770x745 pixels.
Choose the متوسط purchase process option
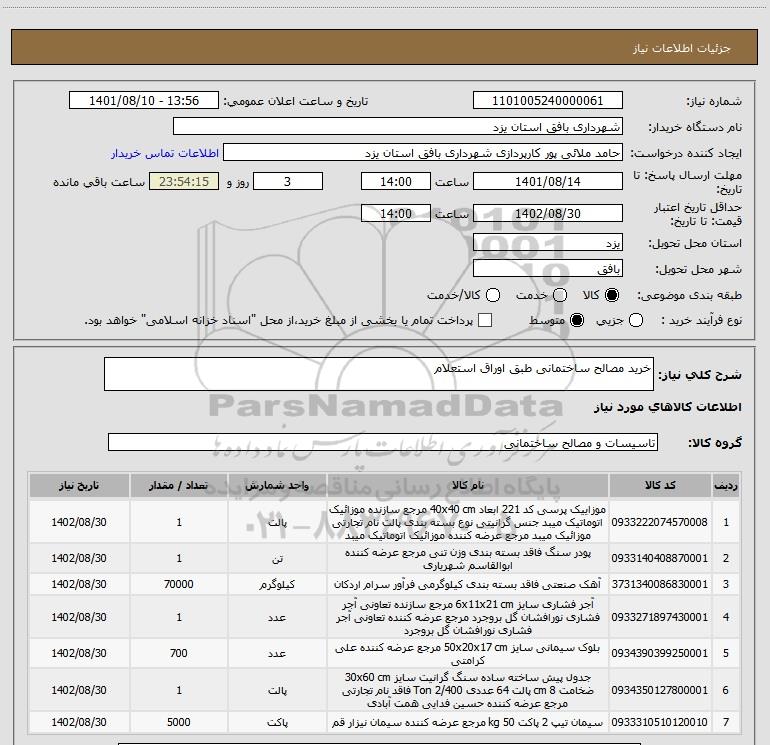tap(577, 320)
